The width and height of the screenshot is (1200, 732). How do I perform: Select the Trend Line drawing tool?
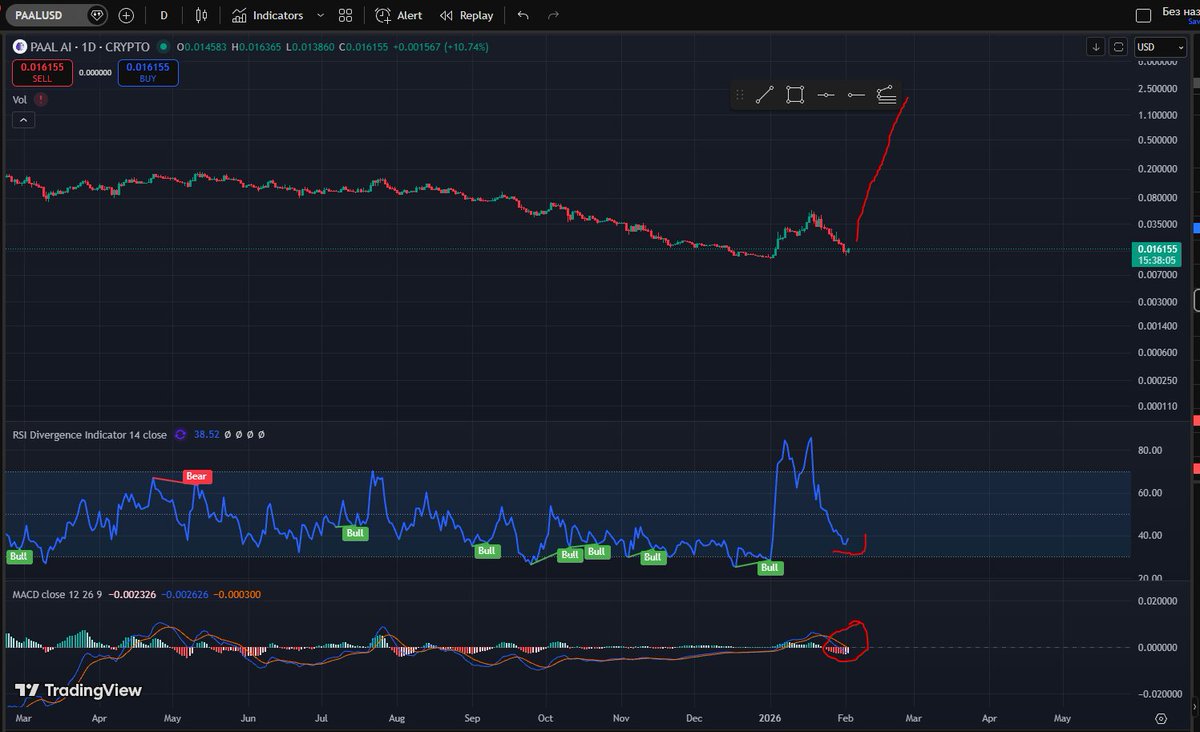coord(765,95)
